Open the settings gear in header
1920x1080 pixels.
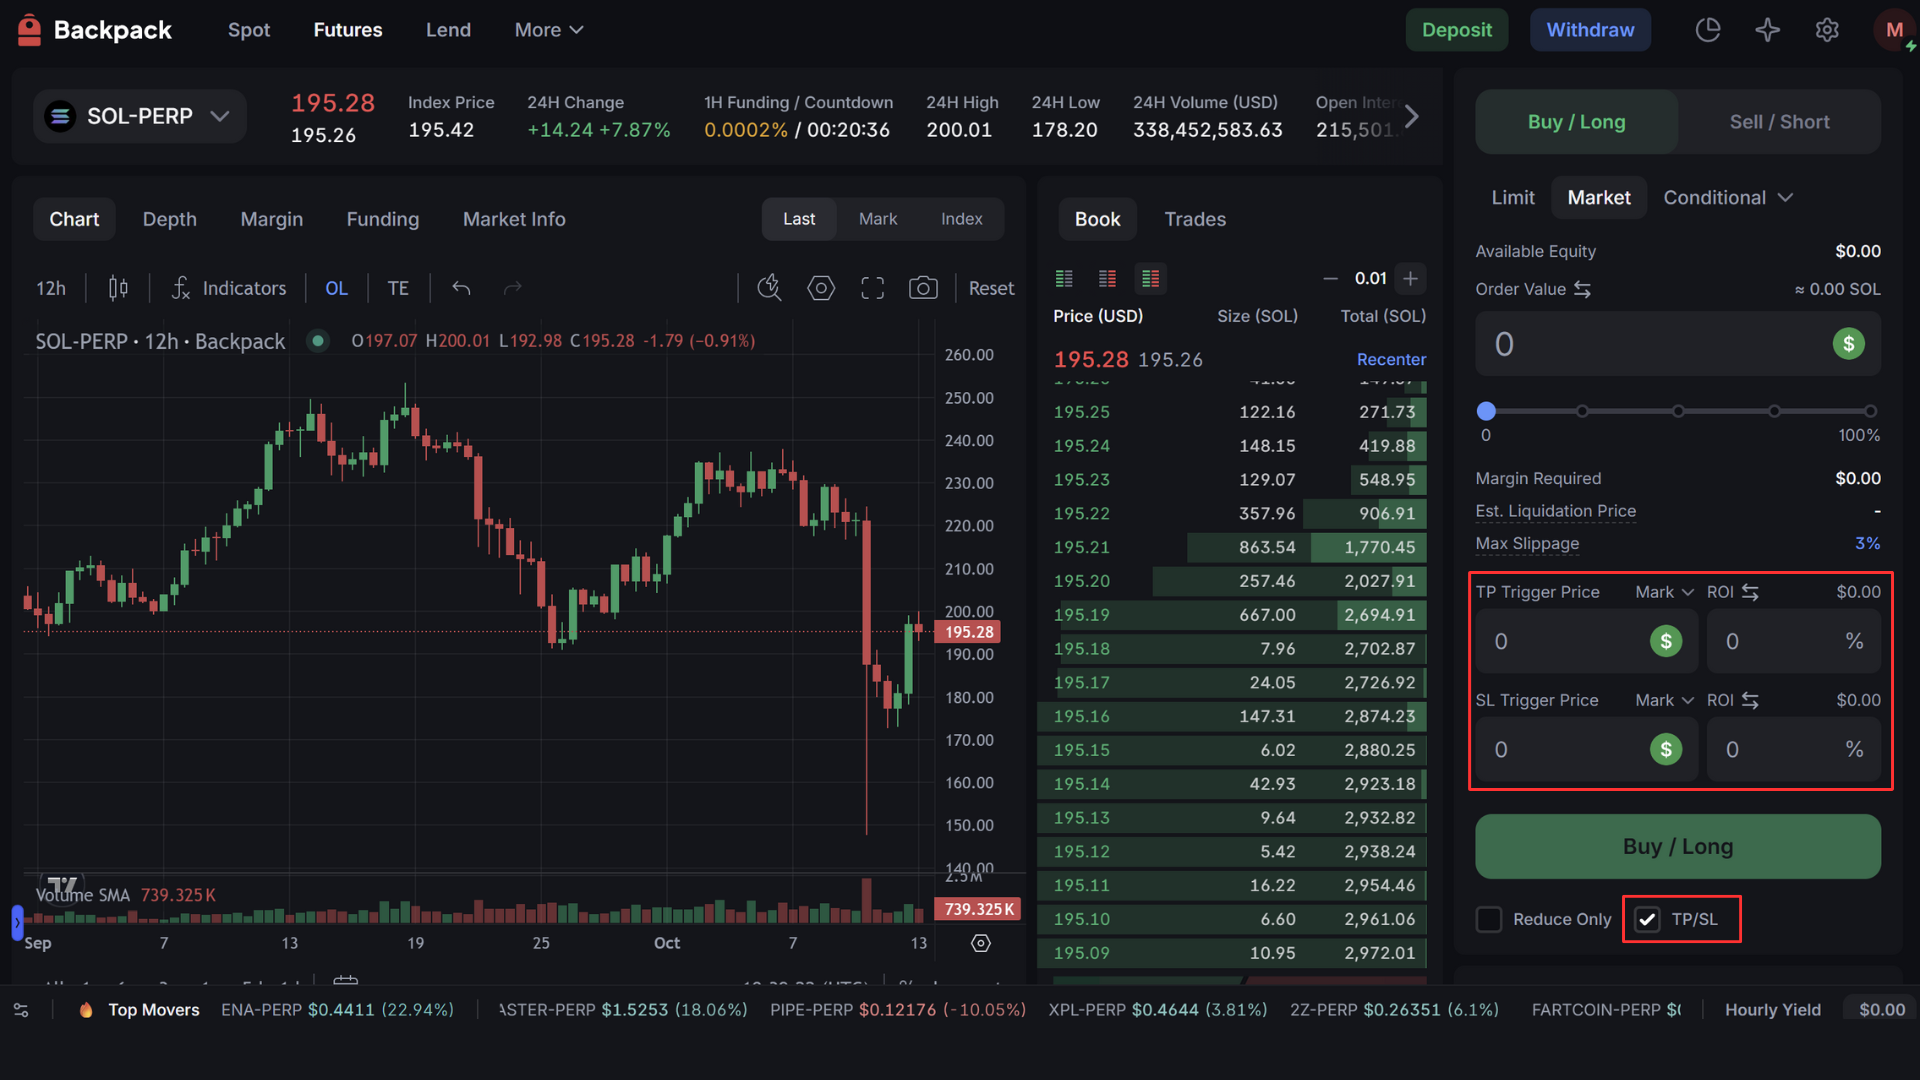coord(1827,30)
